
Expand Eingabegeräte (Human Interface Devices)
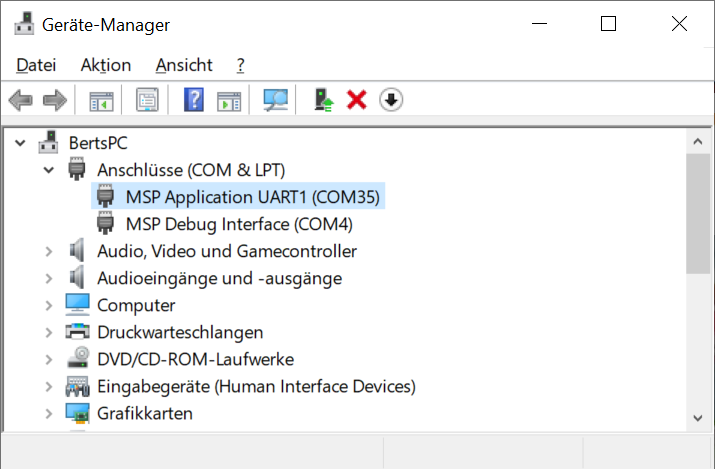[49, 387]
